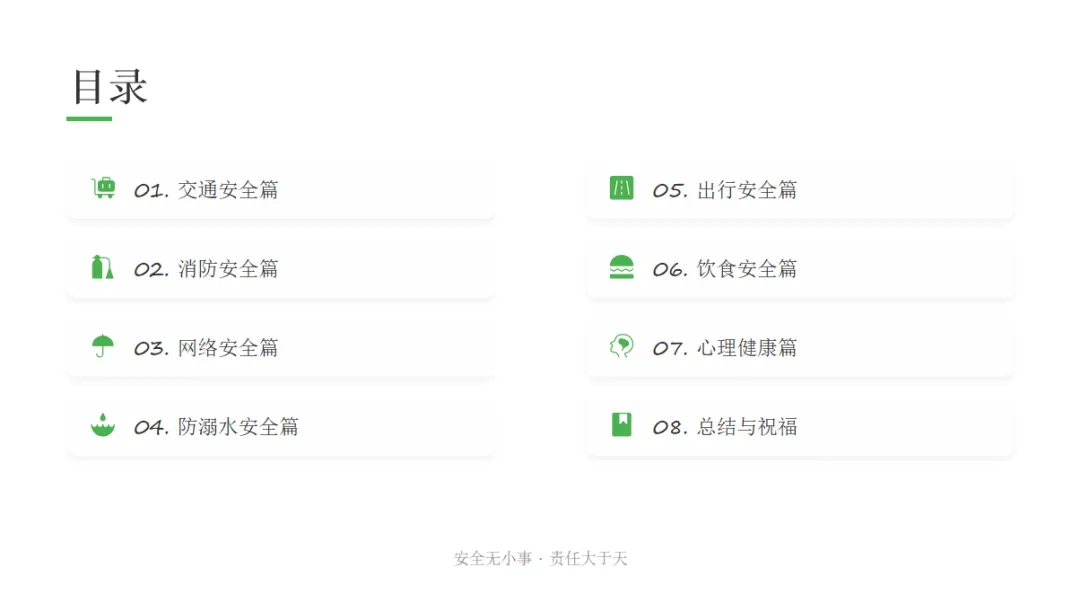Click the 目录 heading title
This screenshot has height=602, width=1080.
tap(110, 87)
